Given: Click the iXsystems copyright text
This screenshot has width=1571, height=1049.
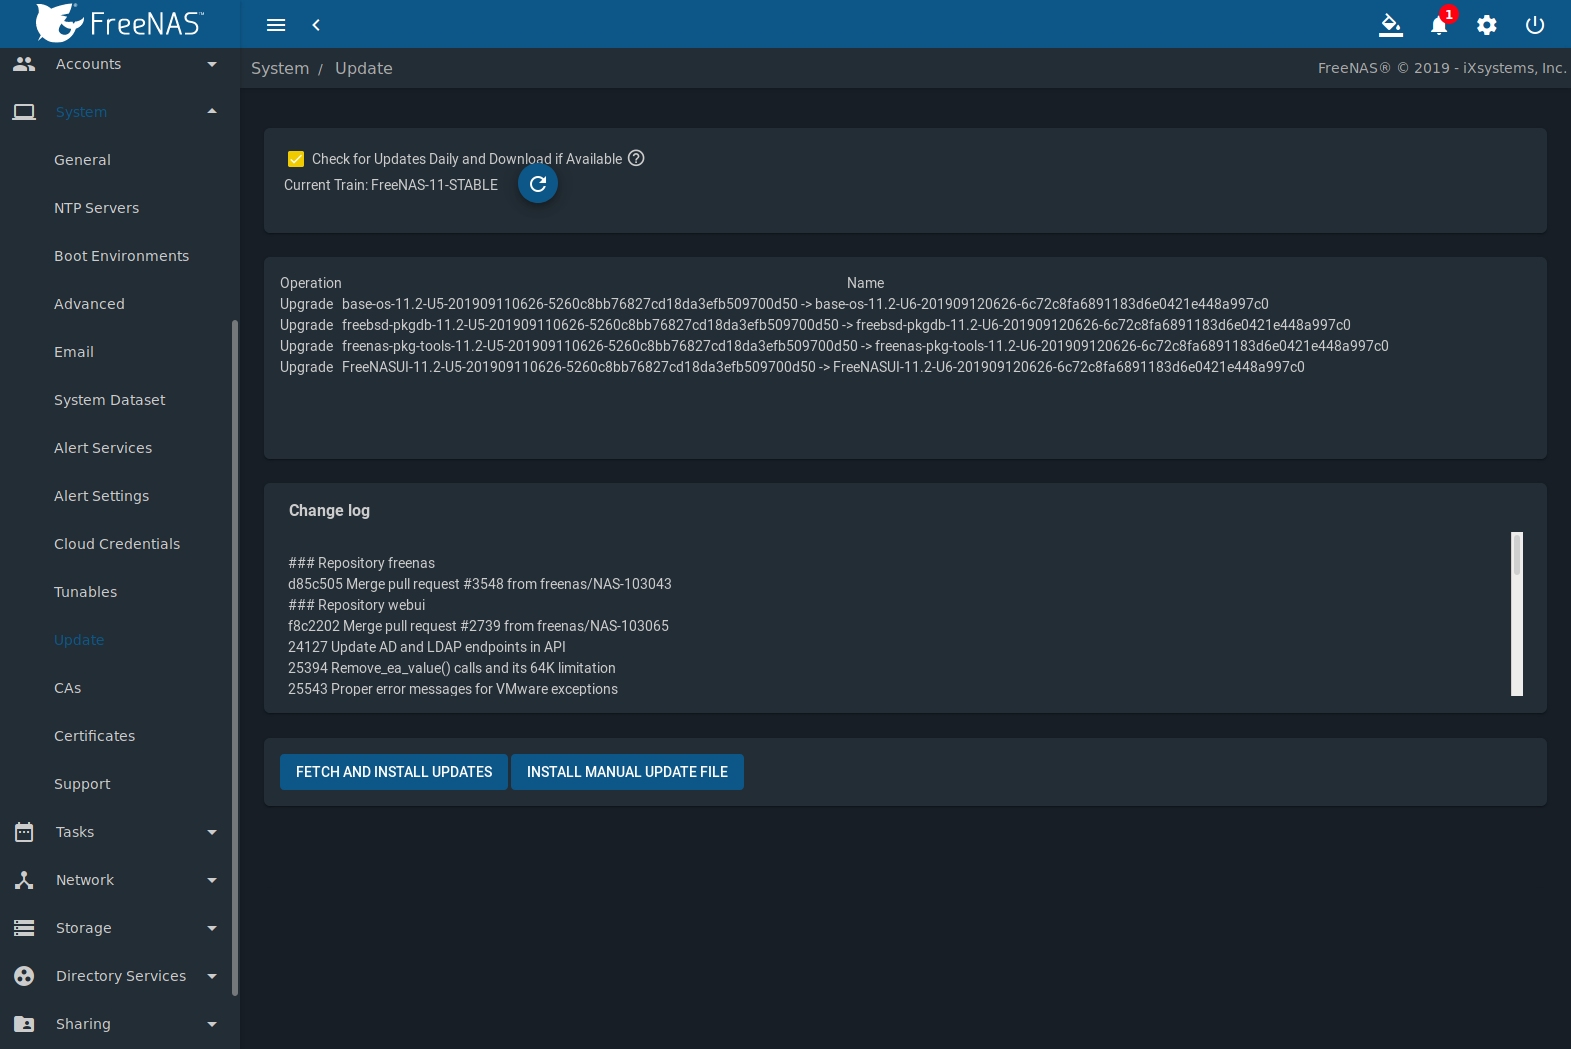Looking at the screenshot, I should point(1442,68).
